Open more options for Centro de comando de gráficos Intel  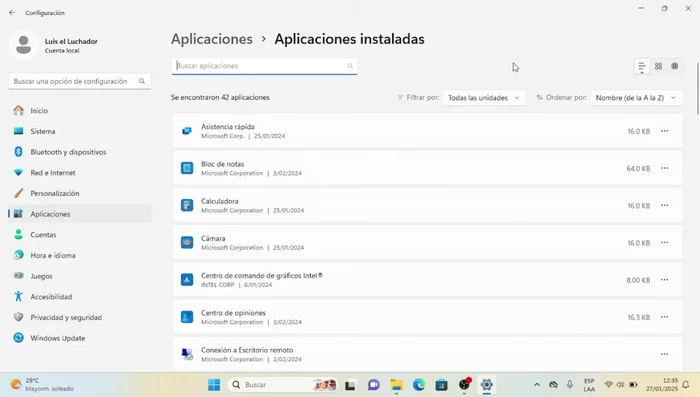(x=664, y=280)
